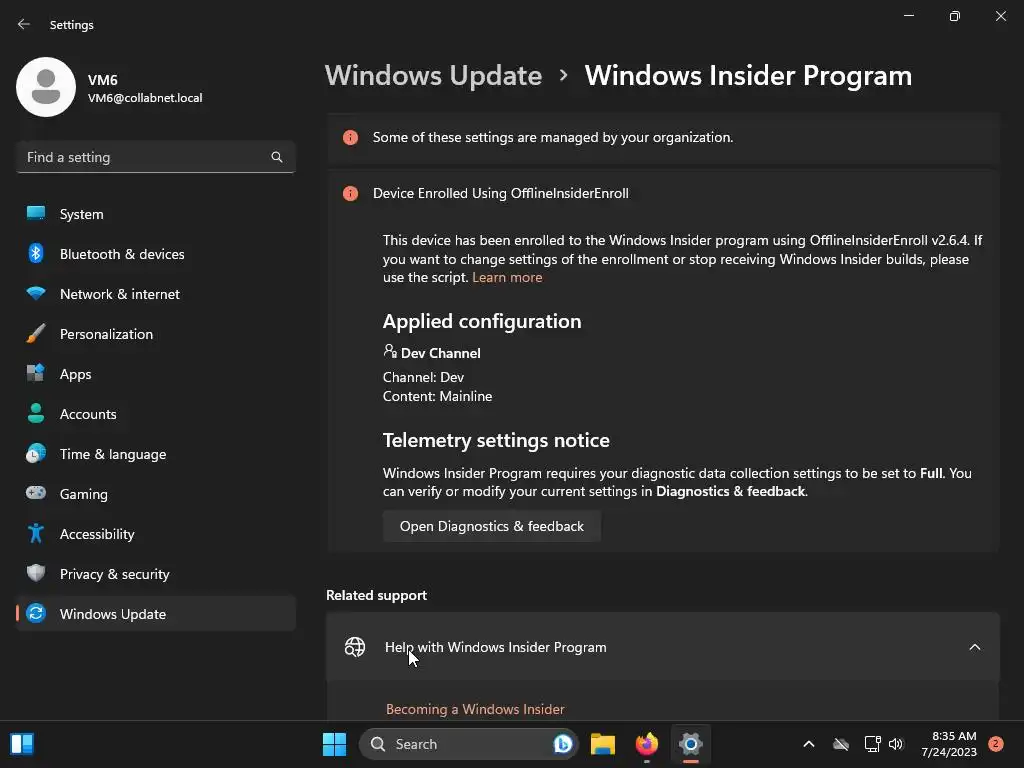Open Time & language settings
Viewport: 1024px width, 768px height.
point(155,453)
